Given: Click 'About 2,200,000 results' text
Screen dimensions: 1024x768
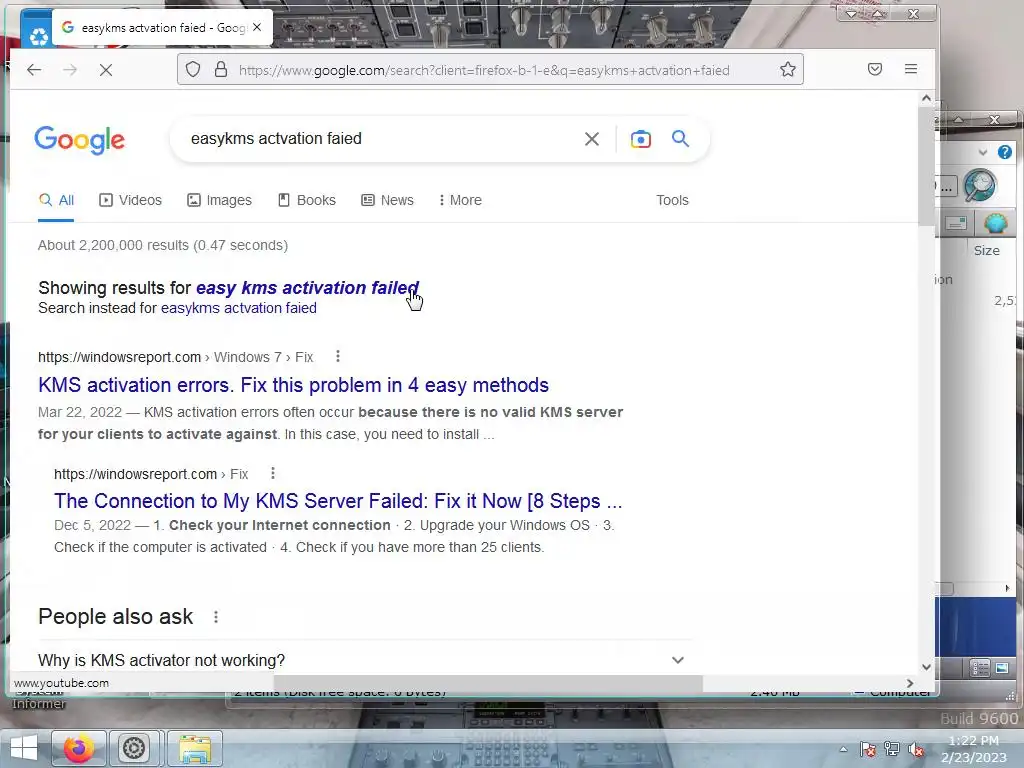Looking at the screenshot, I should 163,245.
